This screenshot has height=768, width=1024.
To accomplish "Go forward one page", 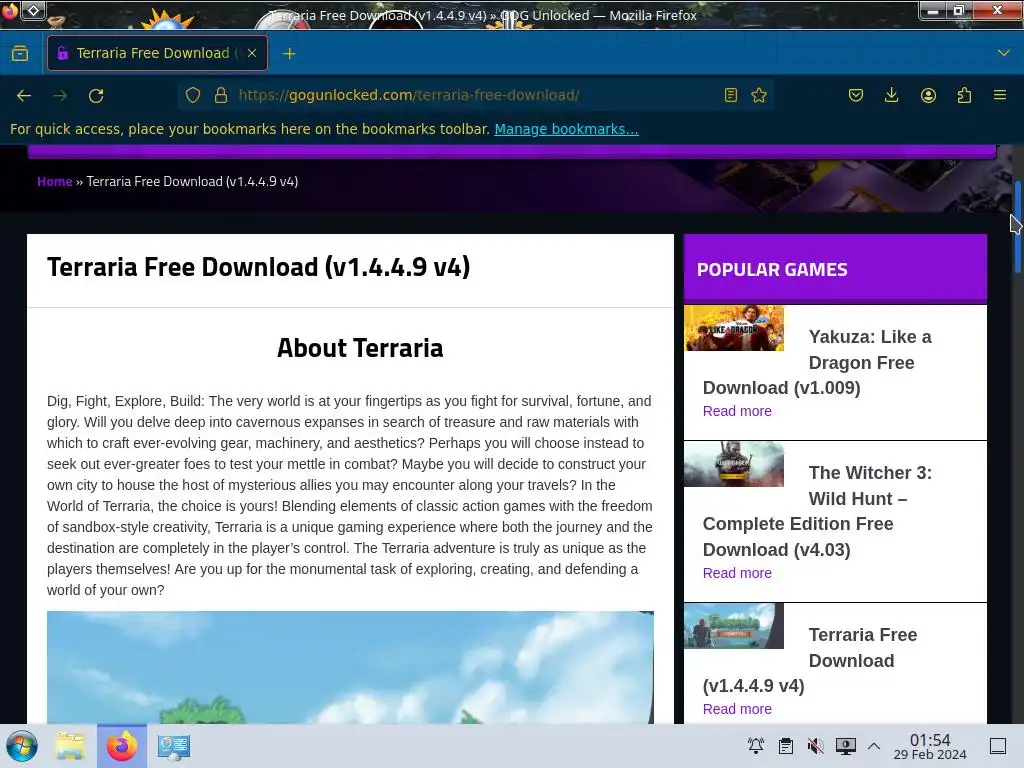I will 60,96.
